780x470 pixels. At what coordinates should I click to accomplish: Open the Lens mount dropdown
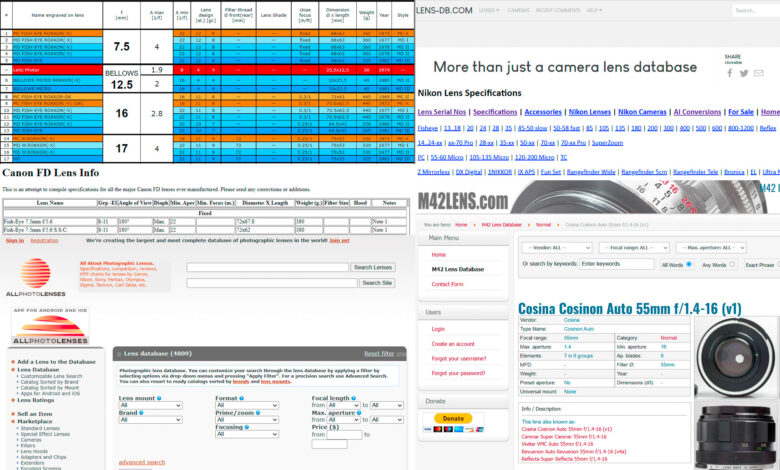point(150,405)
